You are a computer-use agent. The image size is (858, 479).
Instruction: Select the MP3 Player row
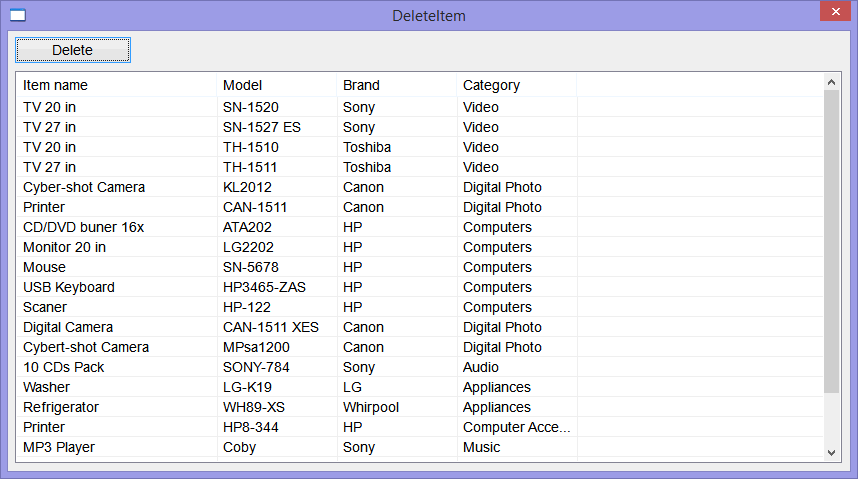click(420, 447)
